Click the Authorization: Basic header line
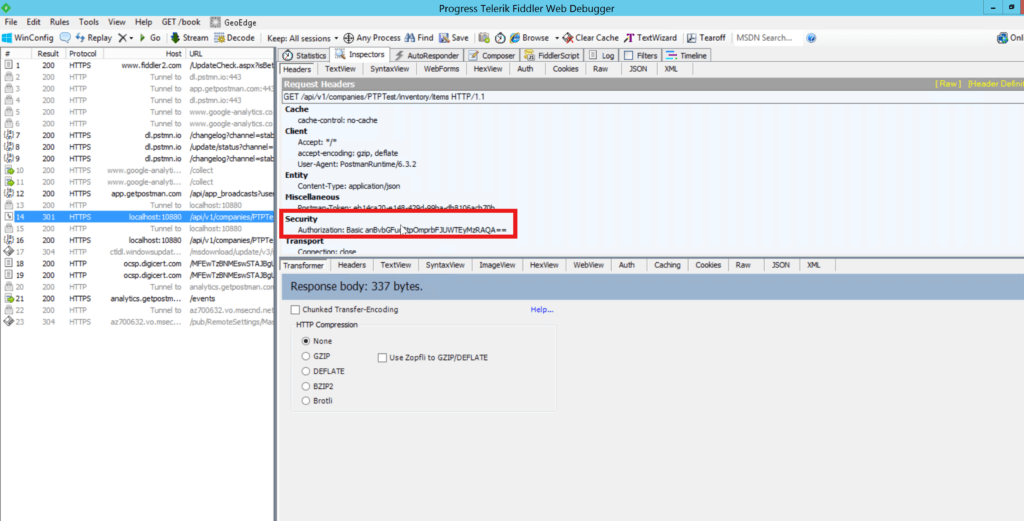Viewport: 1024px width, 521px height. point(402,230)
